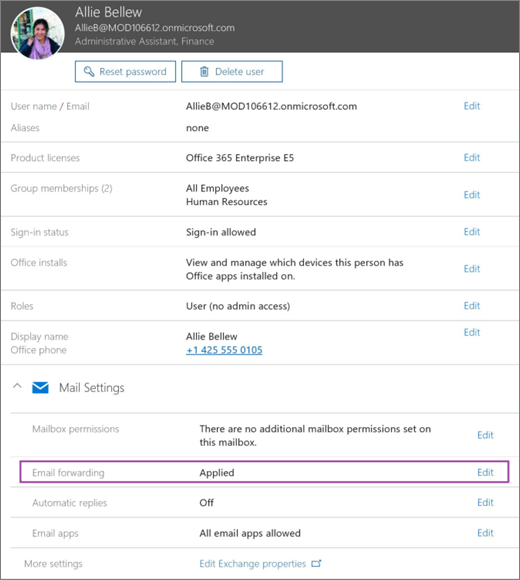Click the 'Human Resources' group text
This screenshot has height=580, width=520.
click(x=226, y=202)
